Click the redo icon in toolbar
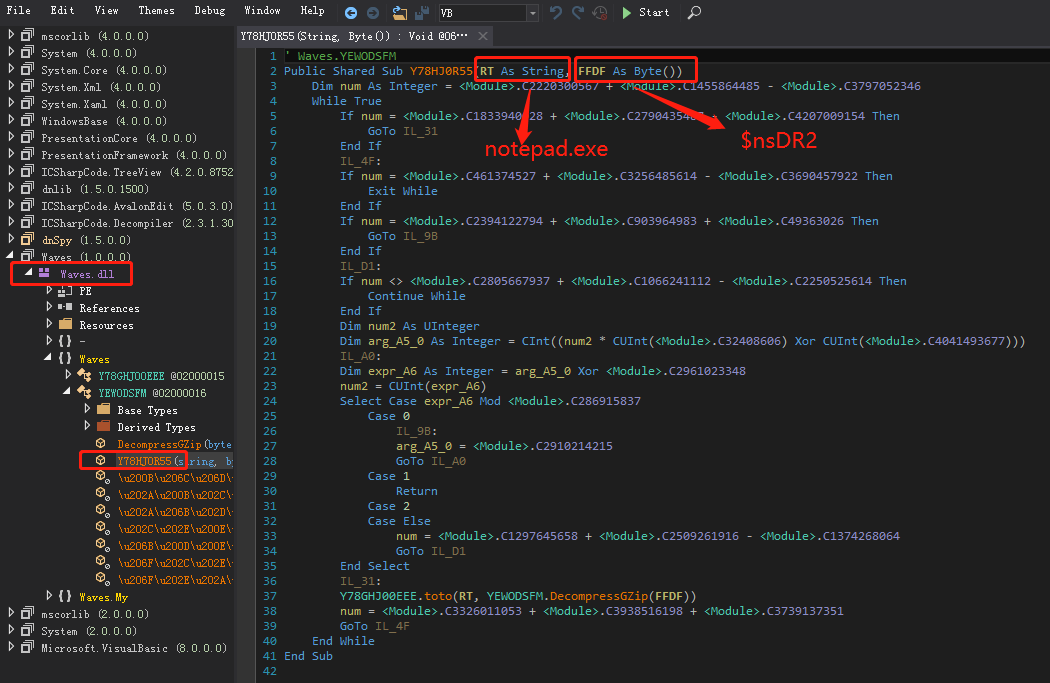This screenshot has height=683, width=1050. pyautogui.click(x=577, y=13)
